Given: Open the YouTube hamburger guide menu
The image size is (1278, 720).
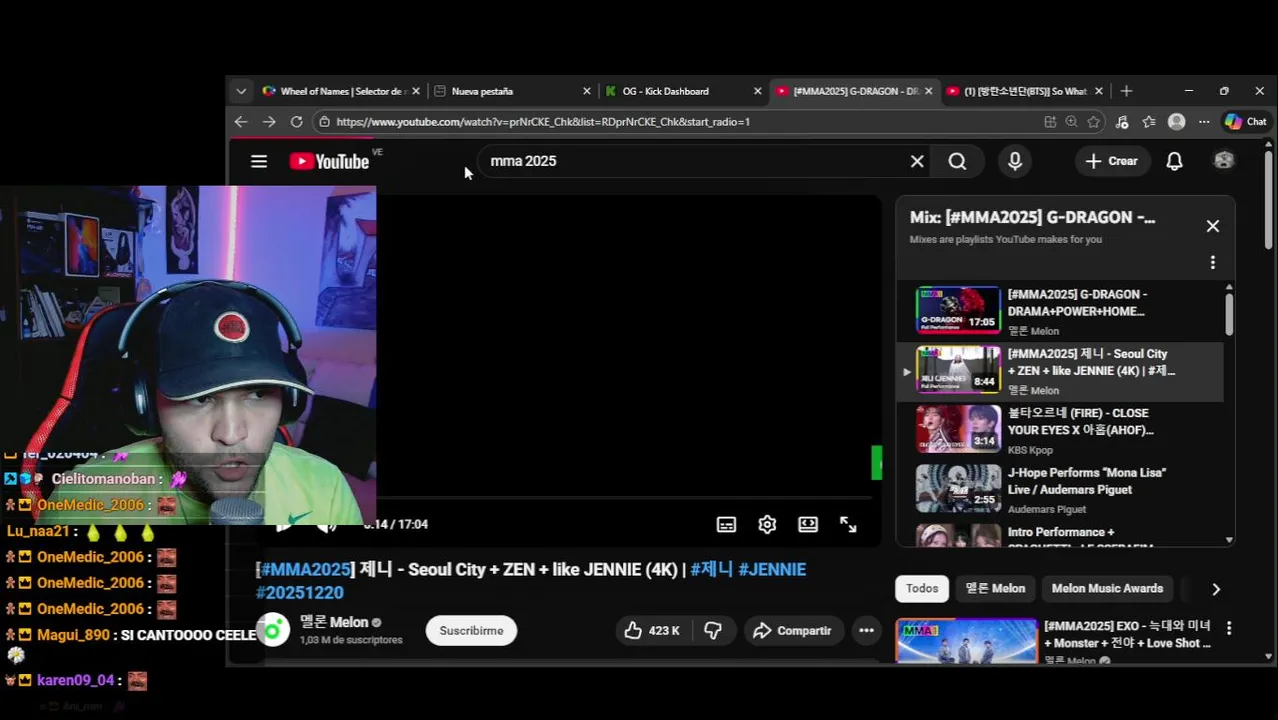Looking at the screenshot, I should click(x=259, y=161).
